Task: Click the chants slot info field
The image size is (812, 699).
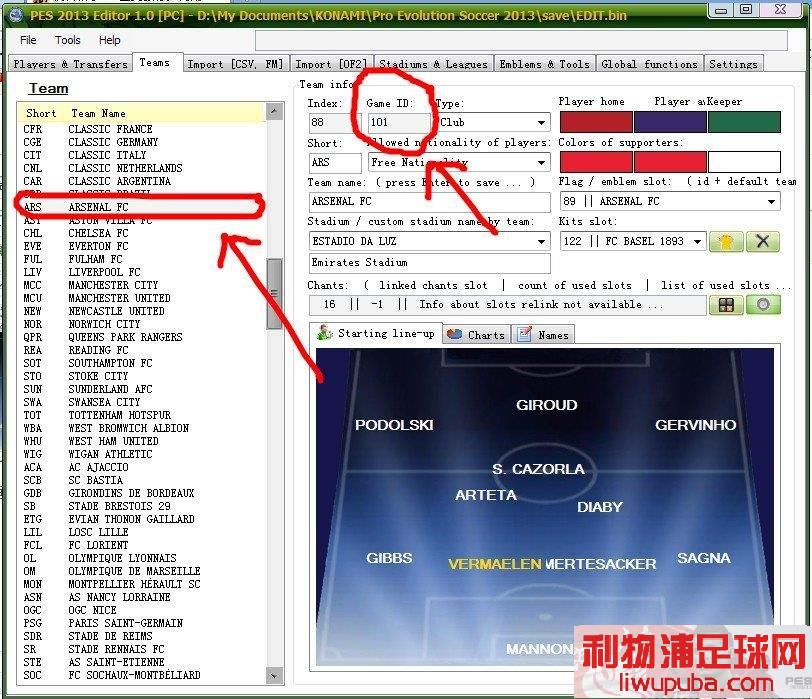Action: coord(508,305)
